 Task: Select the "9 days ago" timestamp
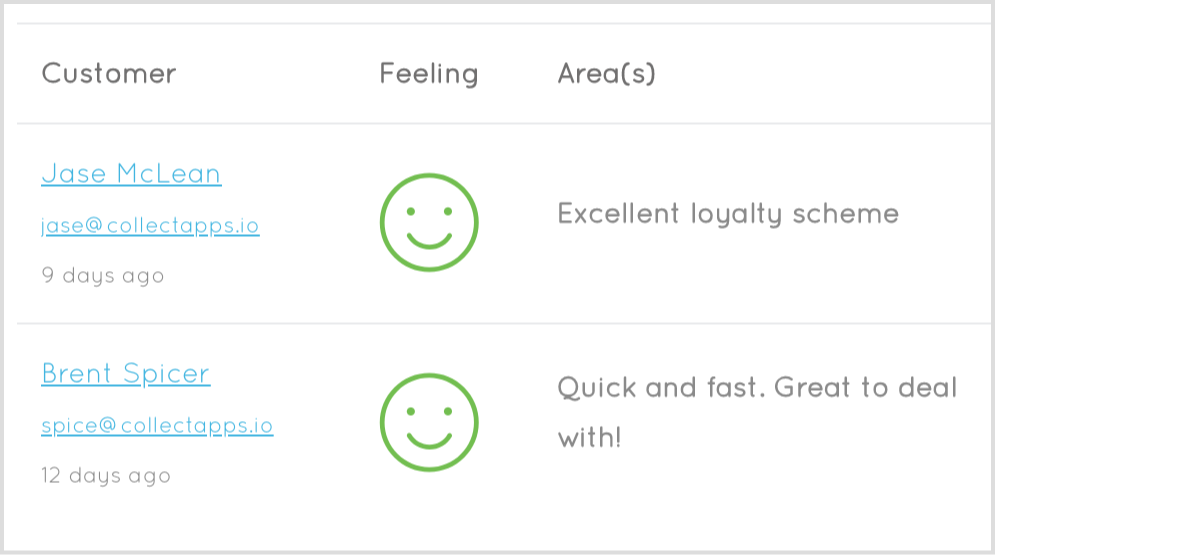(103, 275)
